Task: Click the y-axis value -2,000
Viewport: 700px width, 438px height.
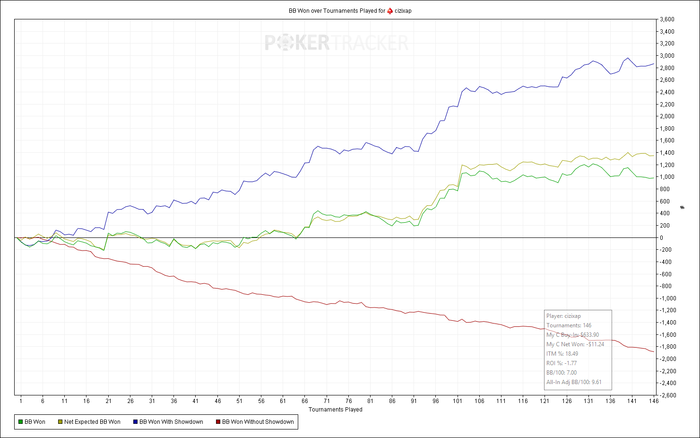Action: [667, 359]
